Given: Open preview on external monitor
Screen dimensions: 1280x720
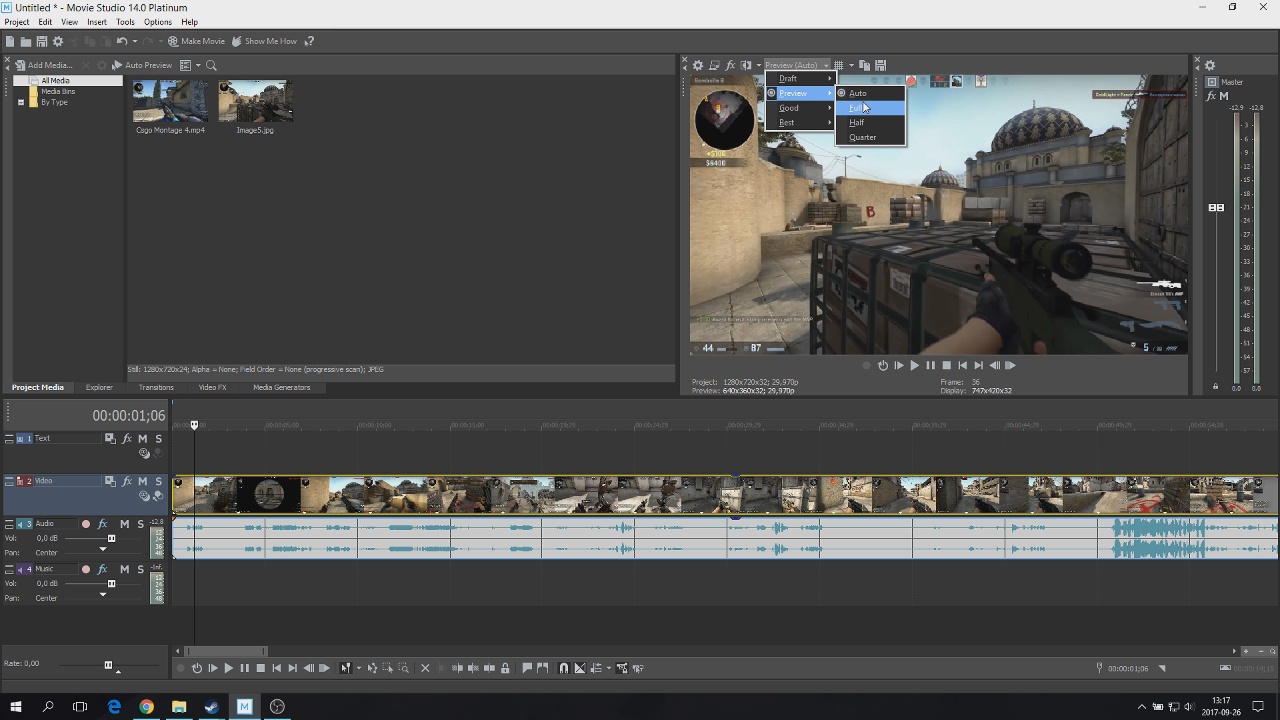Looking at the screenshot, I should click(714, 65).
